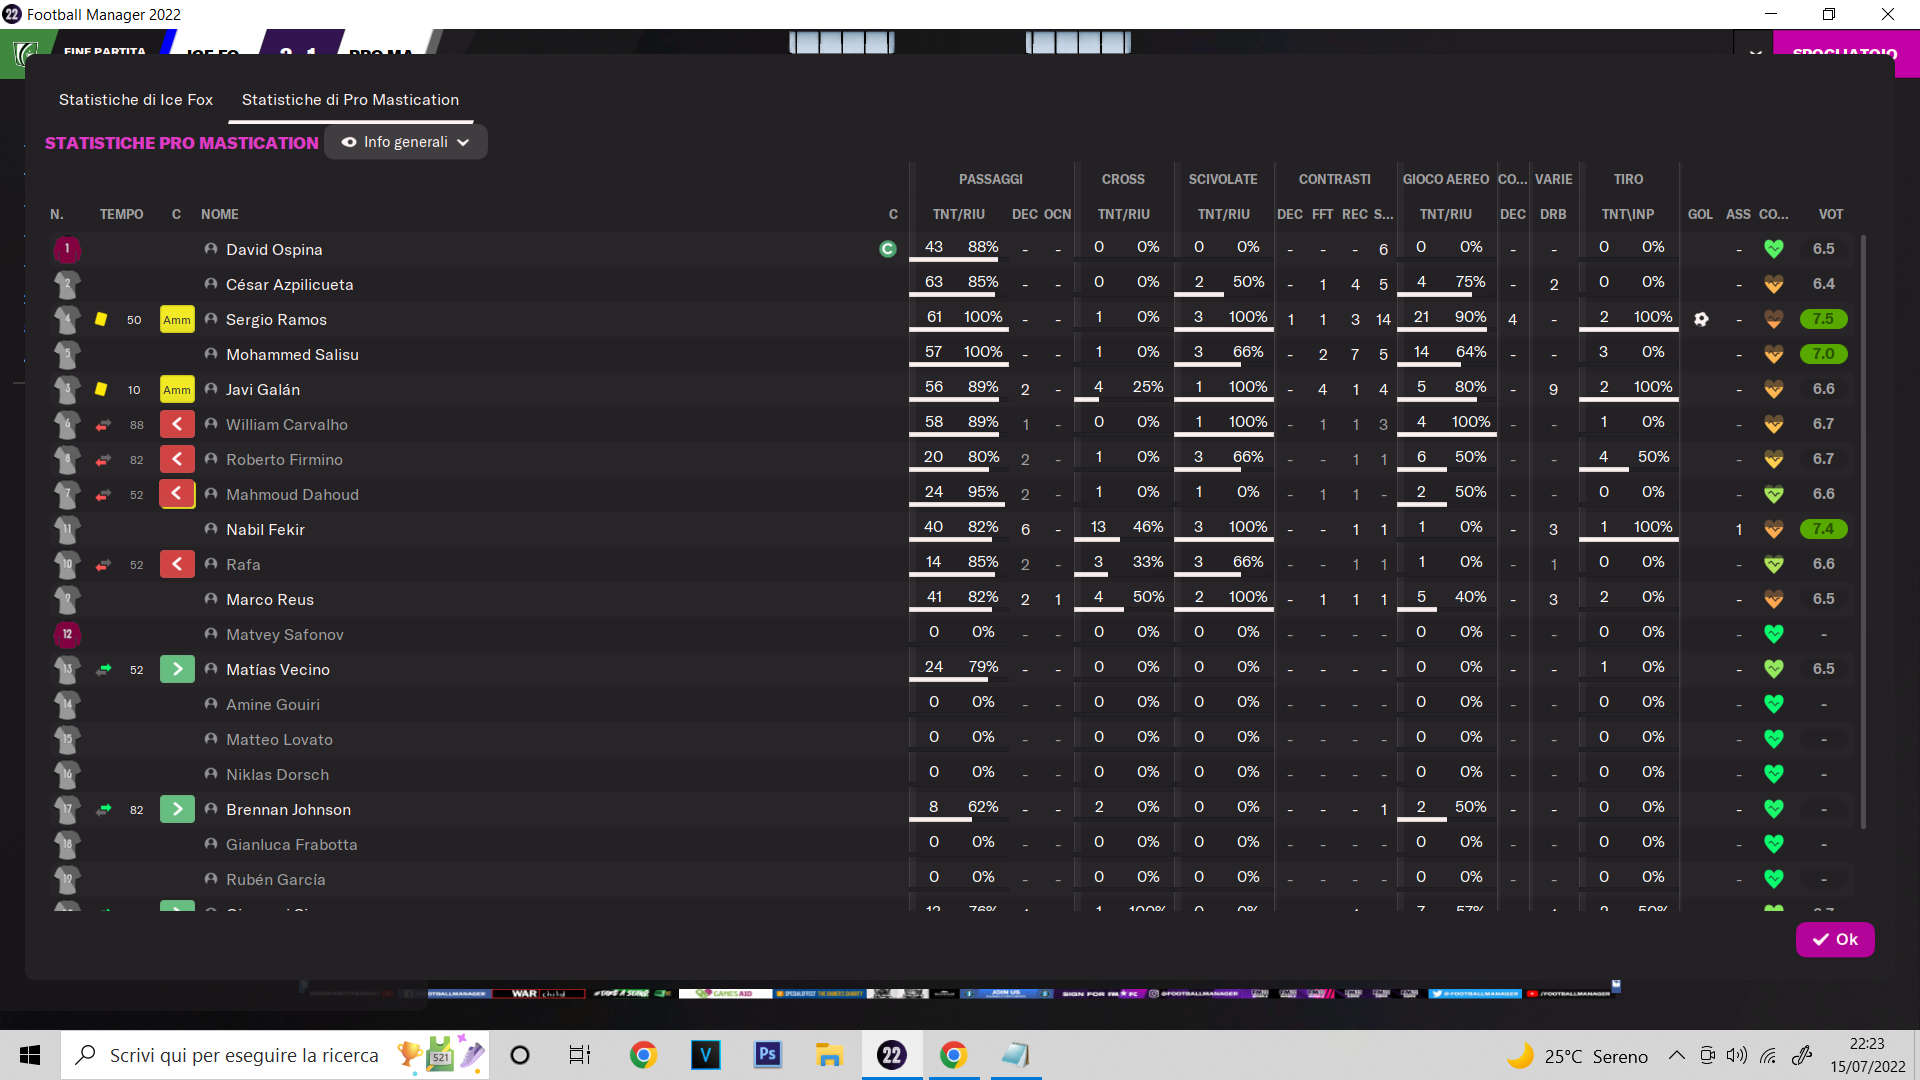Image resolution: width=1920 pixels, height=1080 pixels.
Task: Click Sergio Ramos aerial success 90%
Action: (1470, 317)
